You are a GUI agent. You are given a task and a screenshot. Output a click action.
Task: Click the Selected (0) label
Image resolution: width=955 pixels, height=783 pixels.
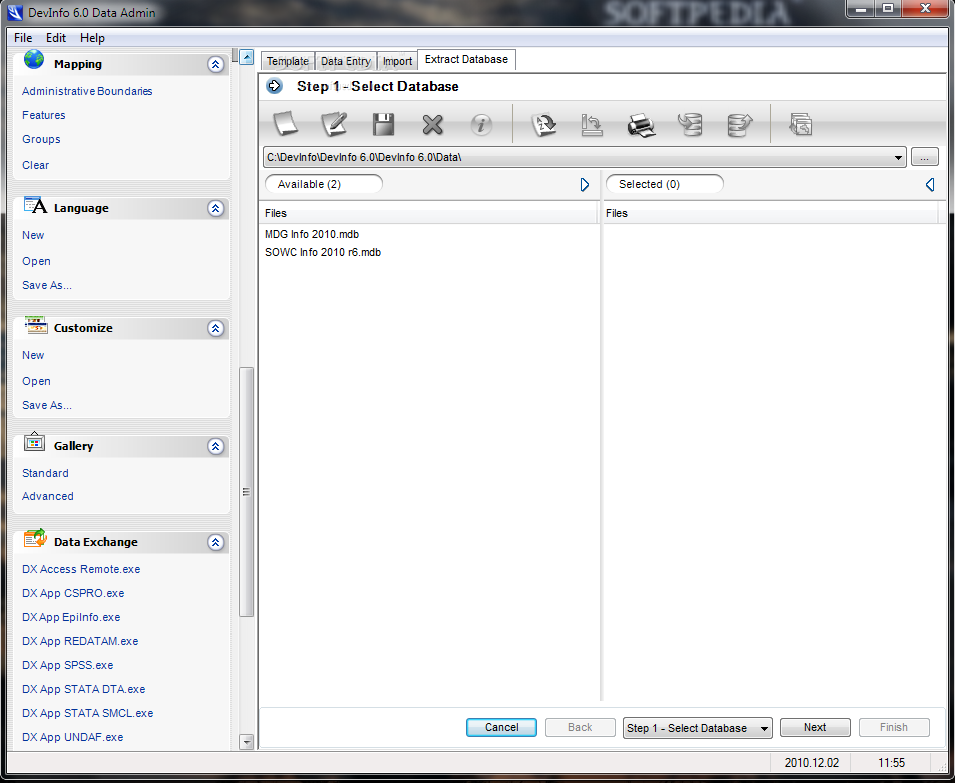click(664, 184)
